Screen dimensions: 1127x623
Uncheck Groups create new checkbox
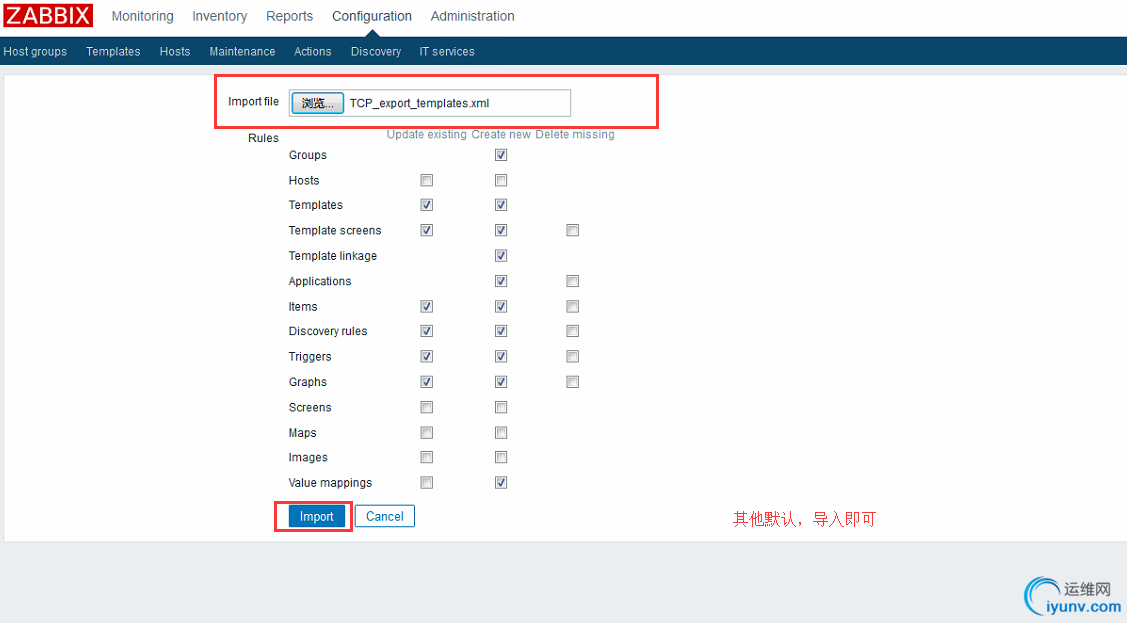[501, 155]
